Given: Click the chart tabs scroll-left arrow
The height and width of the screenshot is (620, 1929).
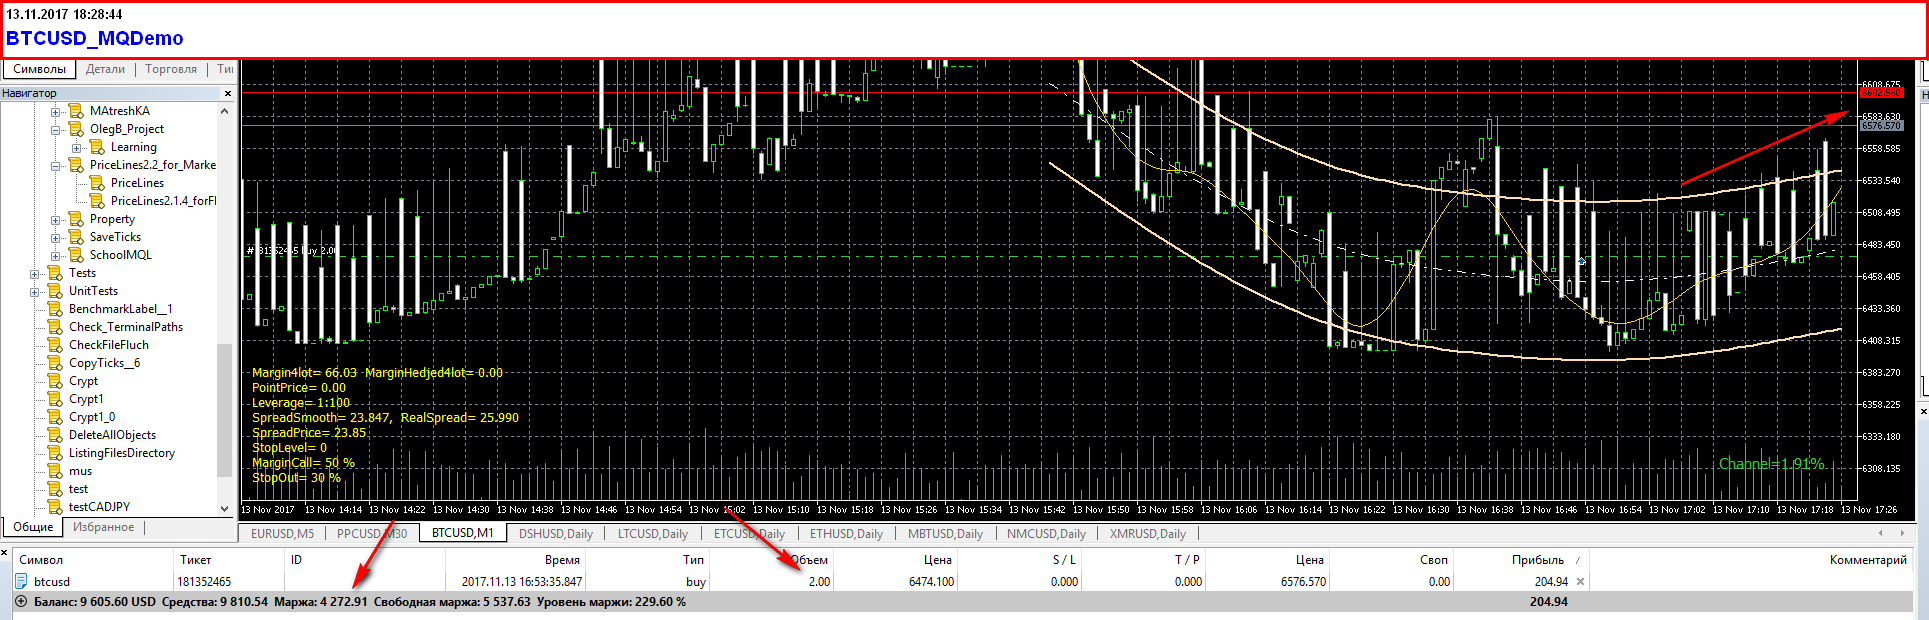Looking at the screenshot, I should tap(1881, 533).
